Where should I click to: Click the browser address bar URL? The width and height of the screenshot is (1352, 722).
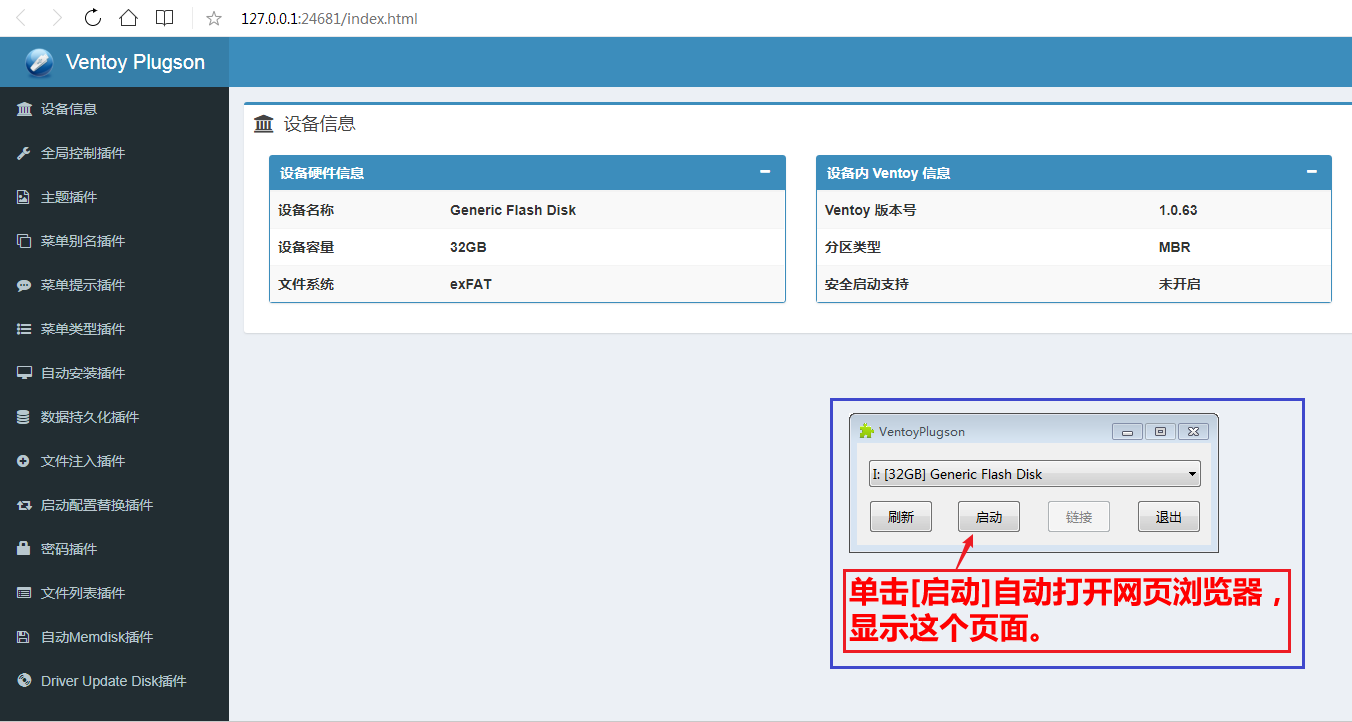pos(329,18)
